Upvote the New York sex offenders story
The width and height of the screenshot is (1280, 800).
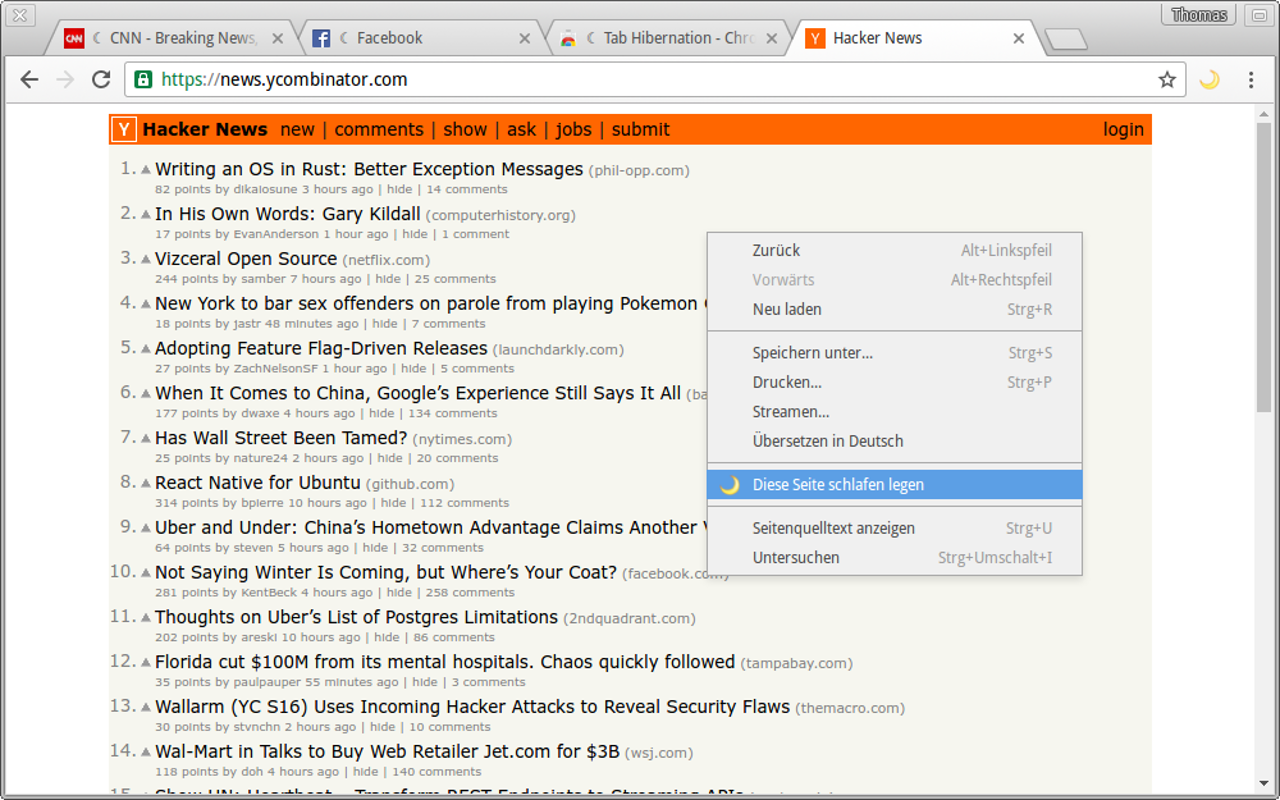[146, 305]
